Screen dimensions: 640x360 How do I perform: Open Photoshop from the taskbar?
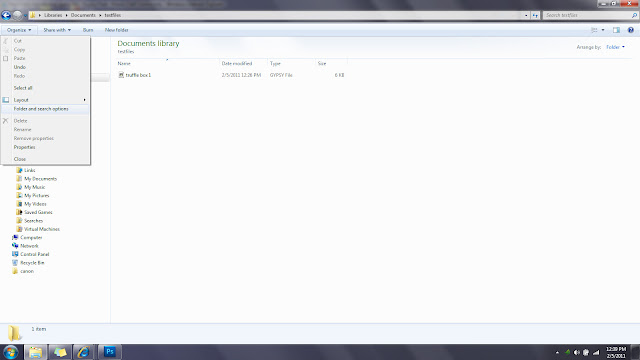(x=109, y=352)
